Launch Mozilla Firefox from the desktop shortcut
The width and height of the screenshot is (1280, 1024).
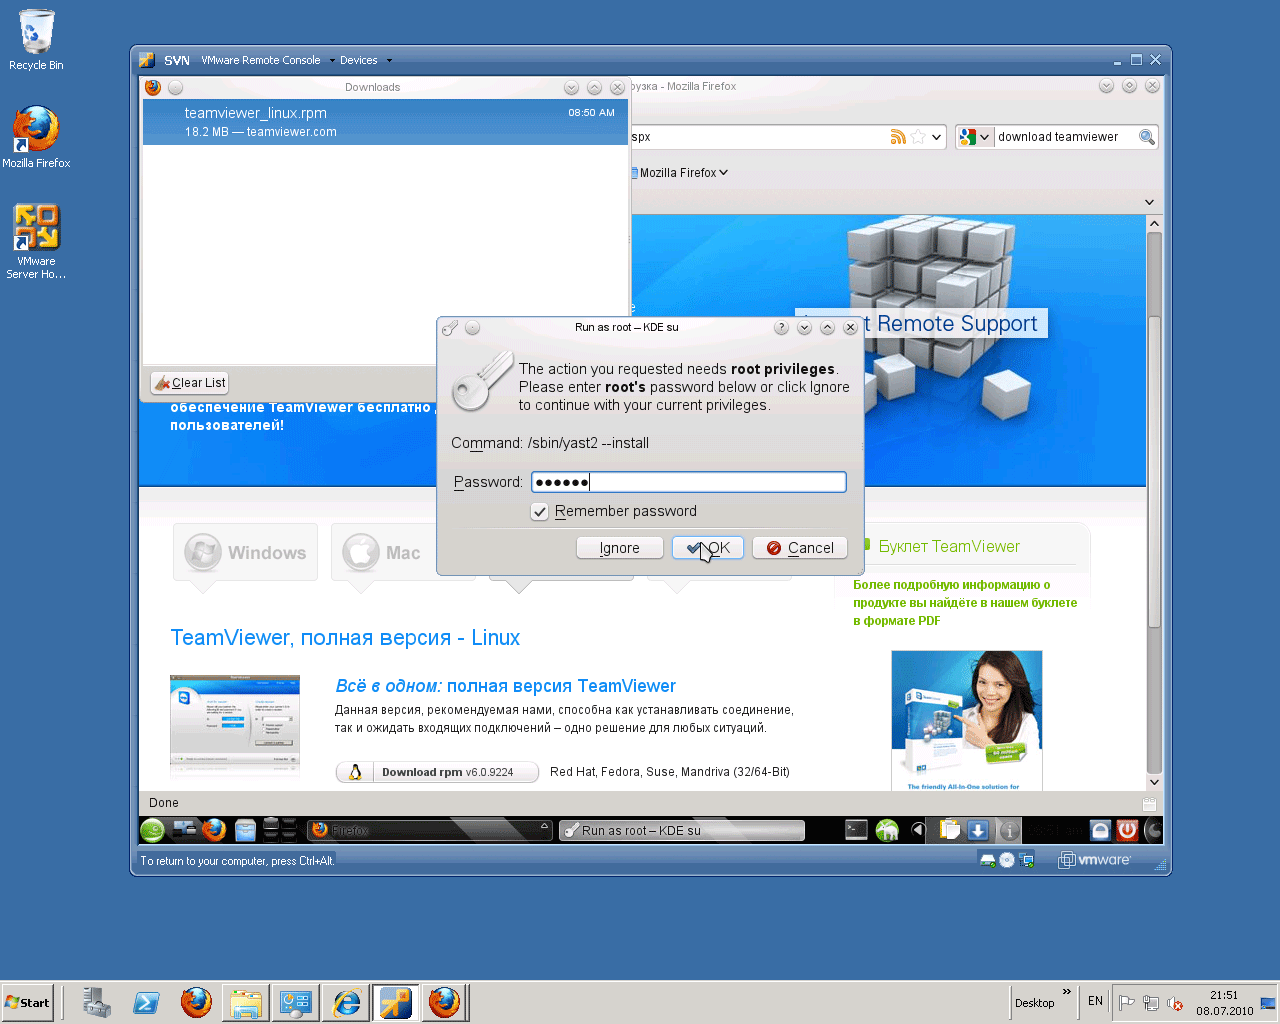click(x=36, y=138)
